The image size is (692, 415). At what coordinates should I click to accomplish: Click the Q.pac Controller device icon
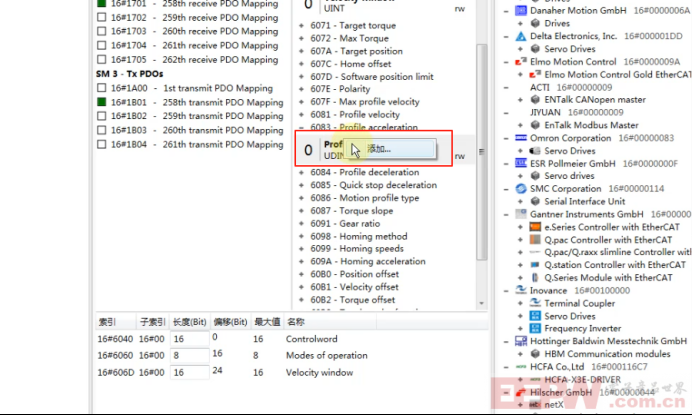[x=535, y=240]
